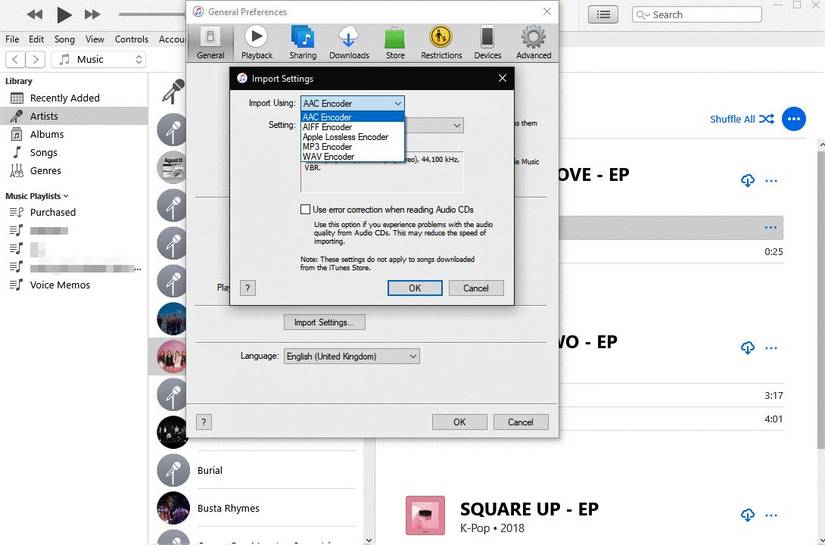The width and height of the screenshot is (825, 545).
Task: Open the Playback preferences tab
Action: tap(257, 43)
